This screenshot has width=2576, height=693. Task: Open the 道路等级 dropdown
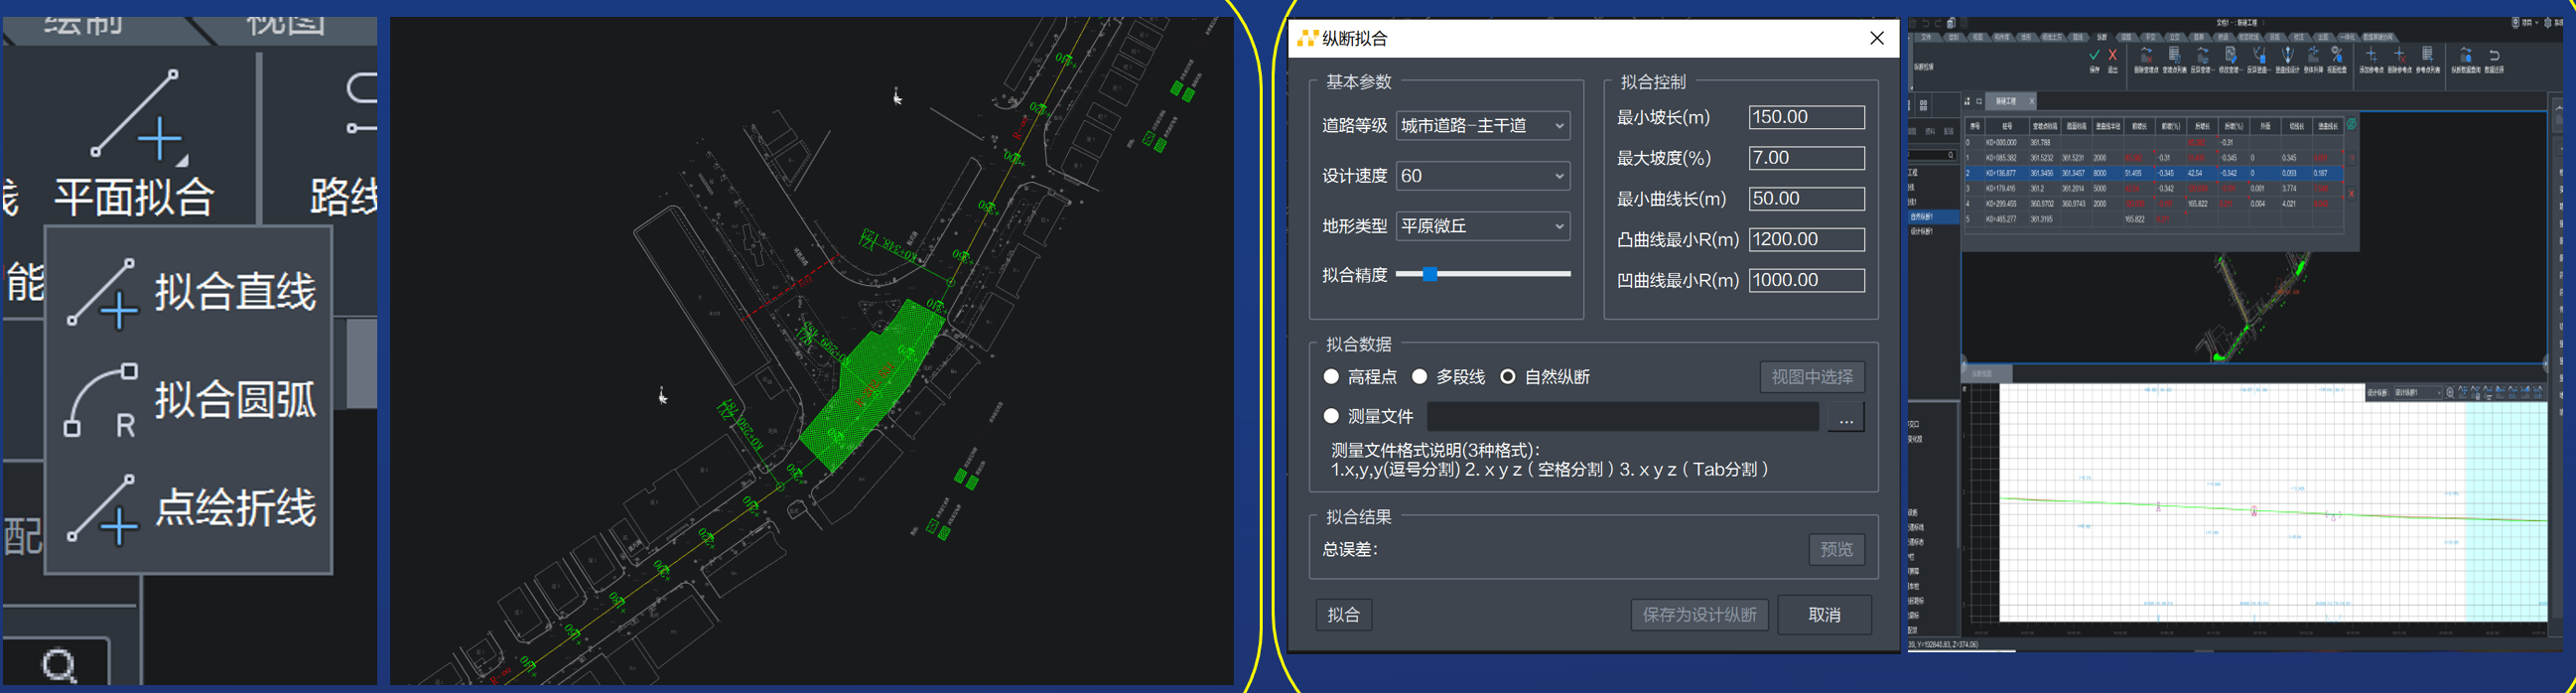pyautogui.click(x=1482, y=126)
